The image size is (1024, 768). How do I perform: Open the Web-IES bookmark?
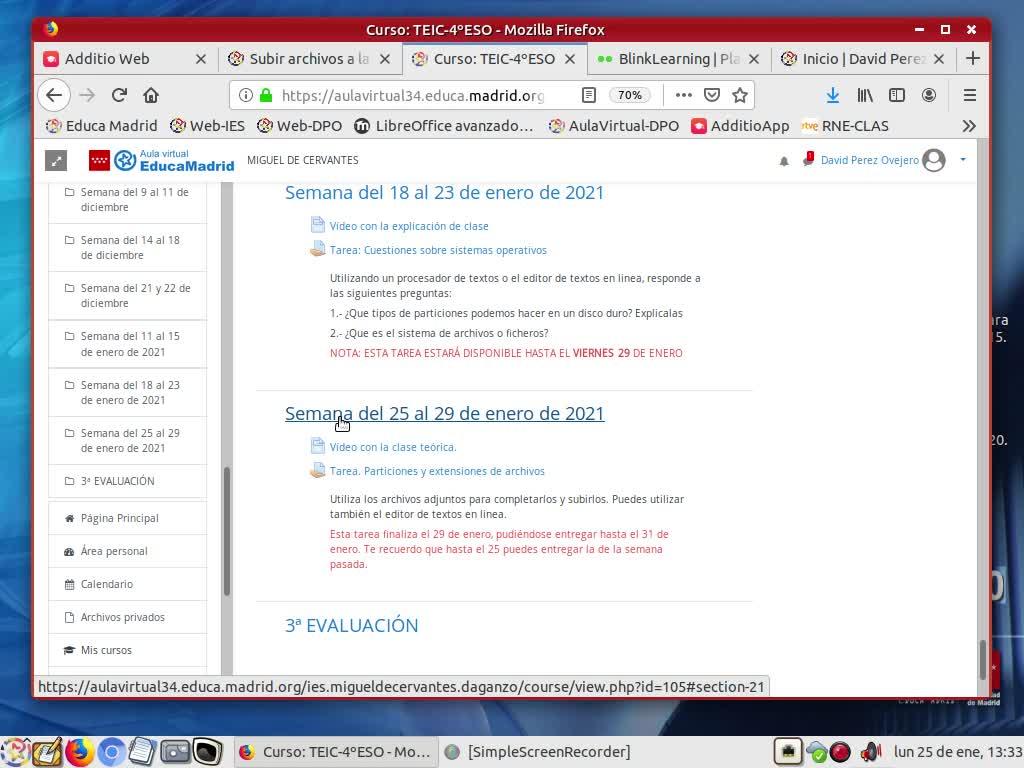207,126
